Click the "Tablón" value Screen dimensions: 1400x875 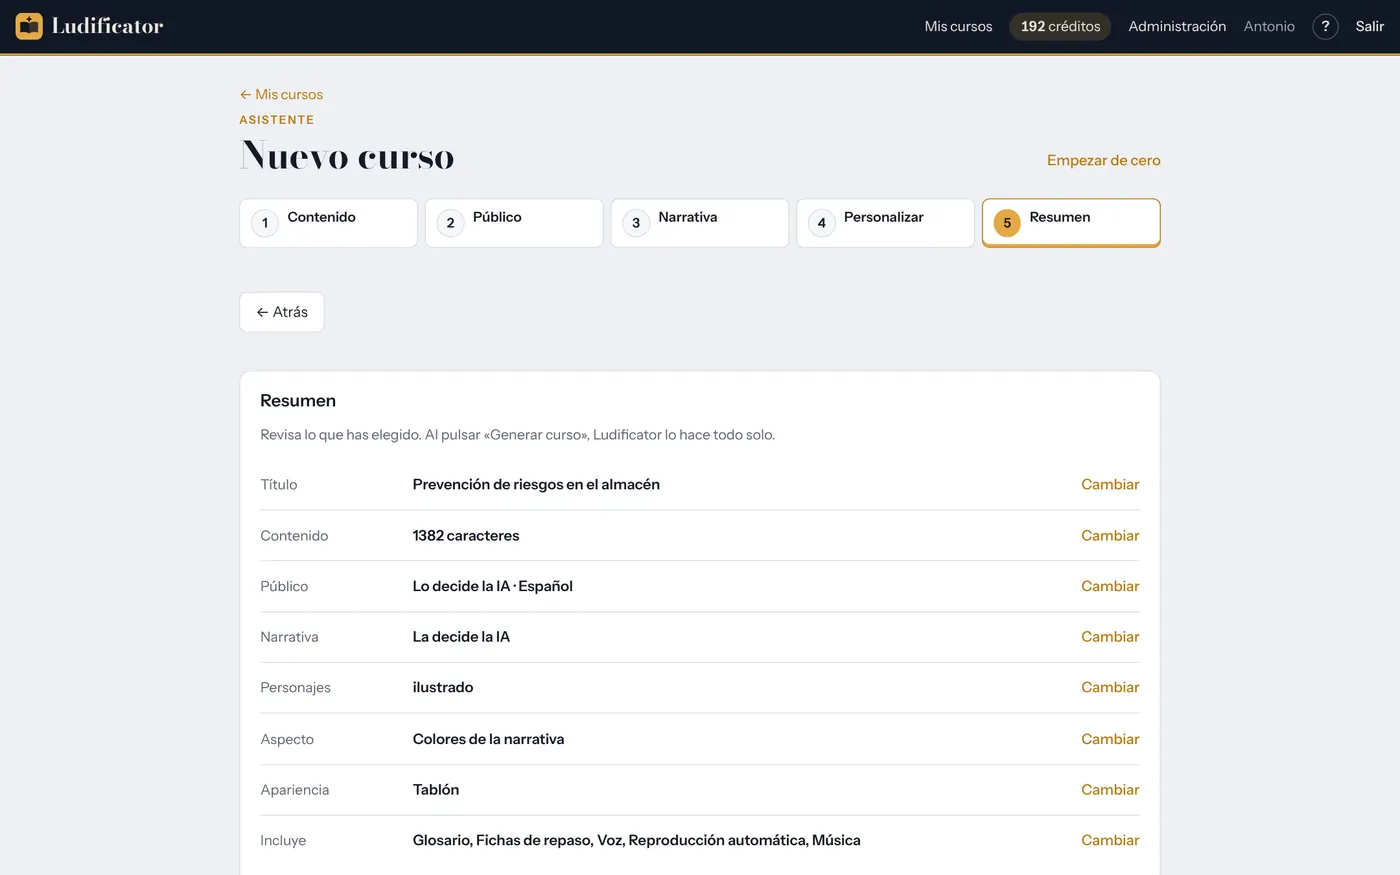(436, 789)
